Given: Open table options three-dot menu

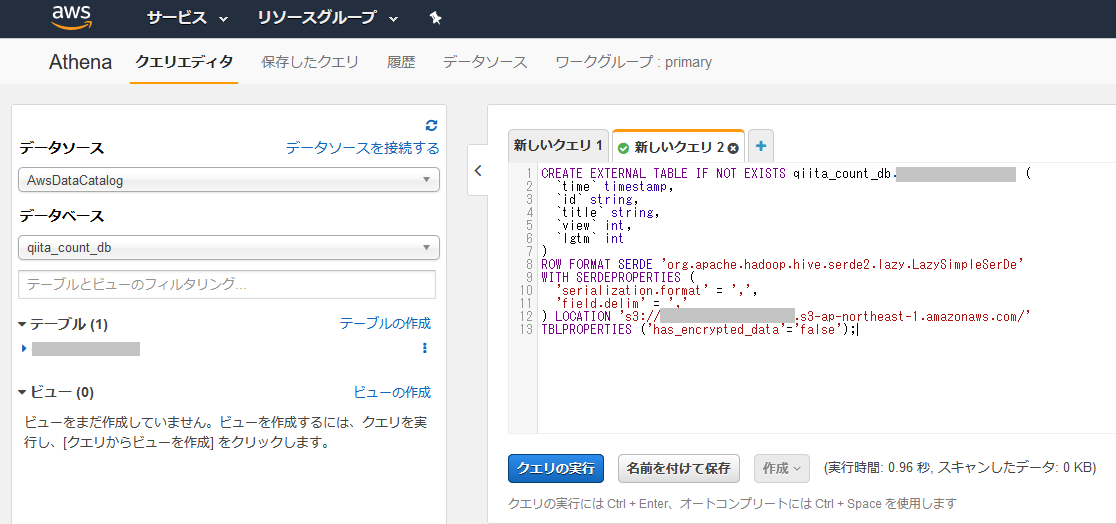Looking at the screenshot, I should (425, 348).
